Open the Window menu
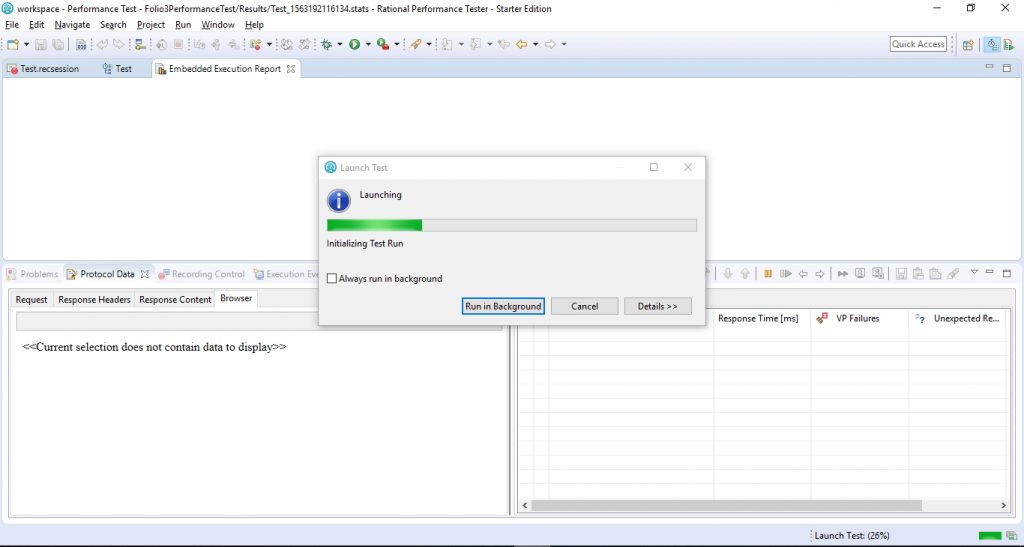Screen dimensions: 1024x547 point(217,25)
